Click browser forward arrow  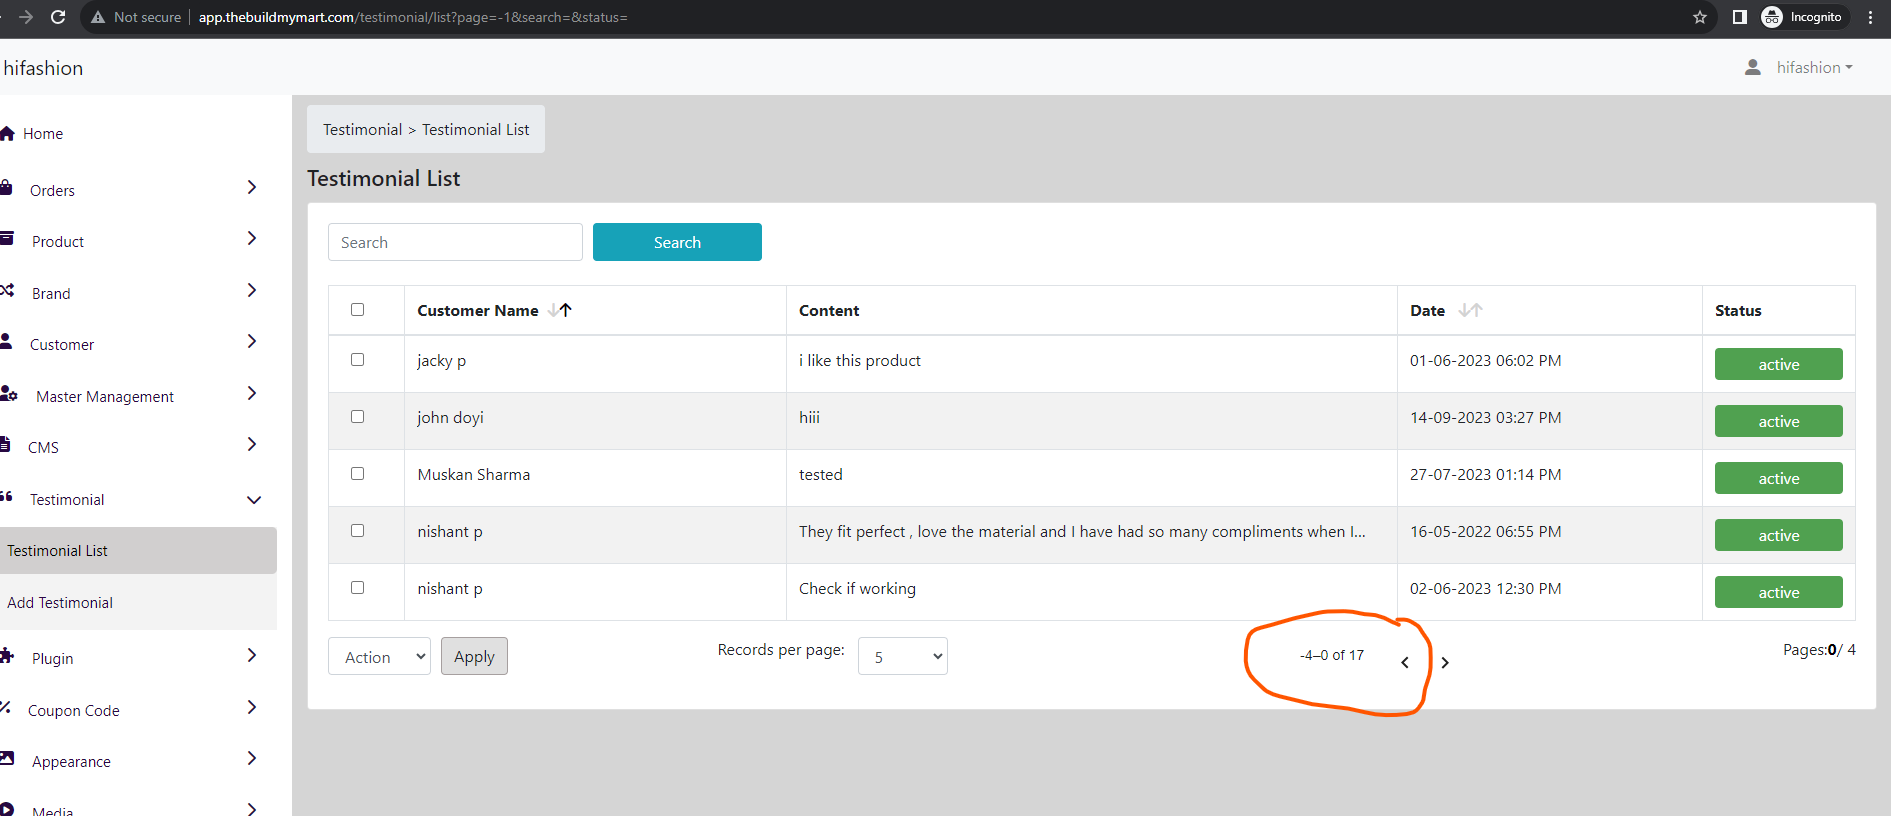tap(26, 17)
